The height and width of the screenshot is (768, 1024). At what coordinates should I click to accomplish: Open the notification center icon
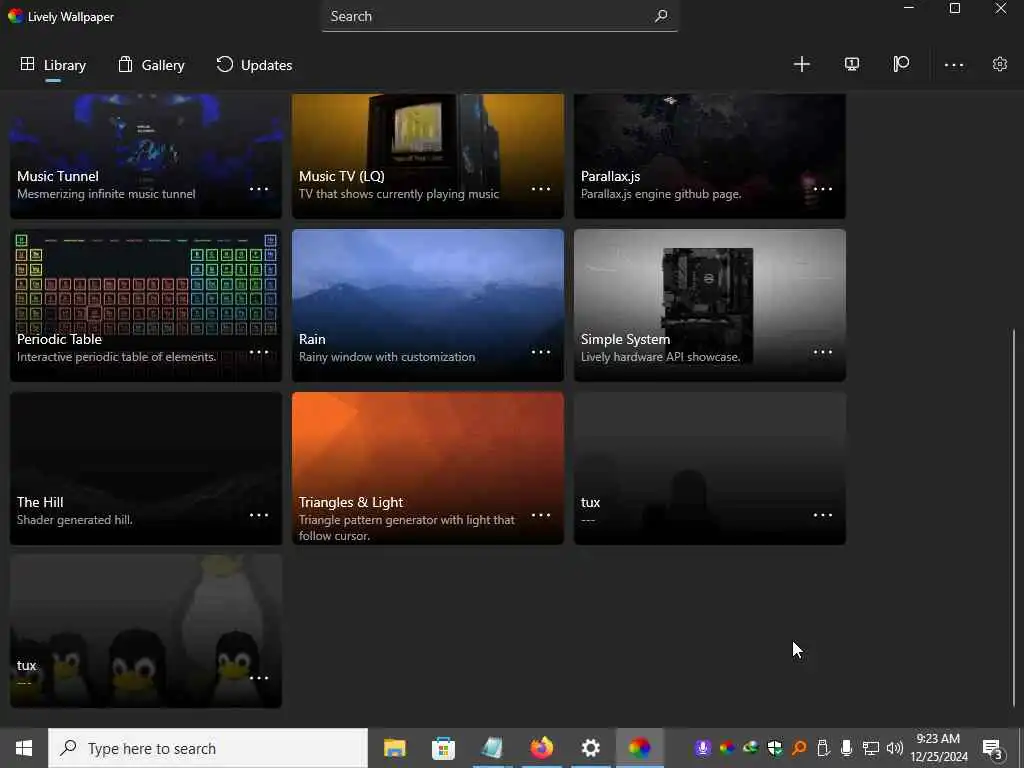point(992,748)
